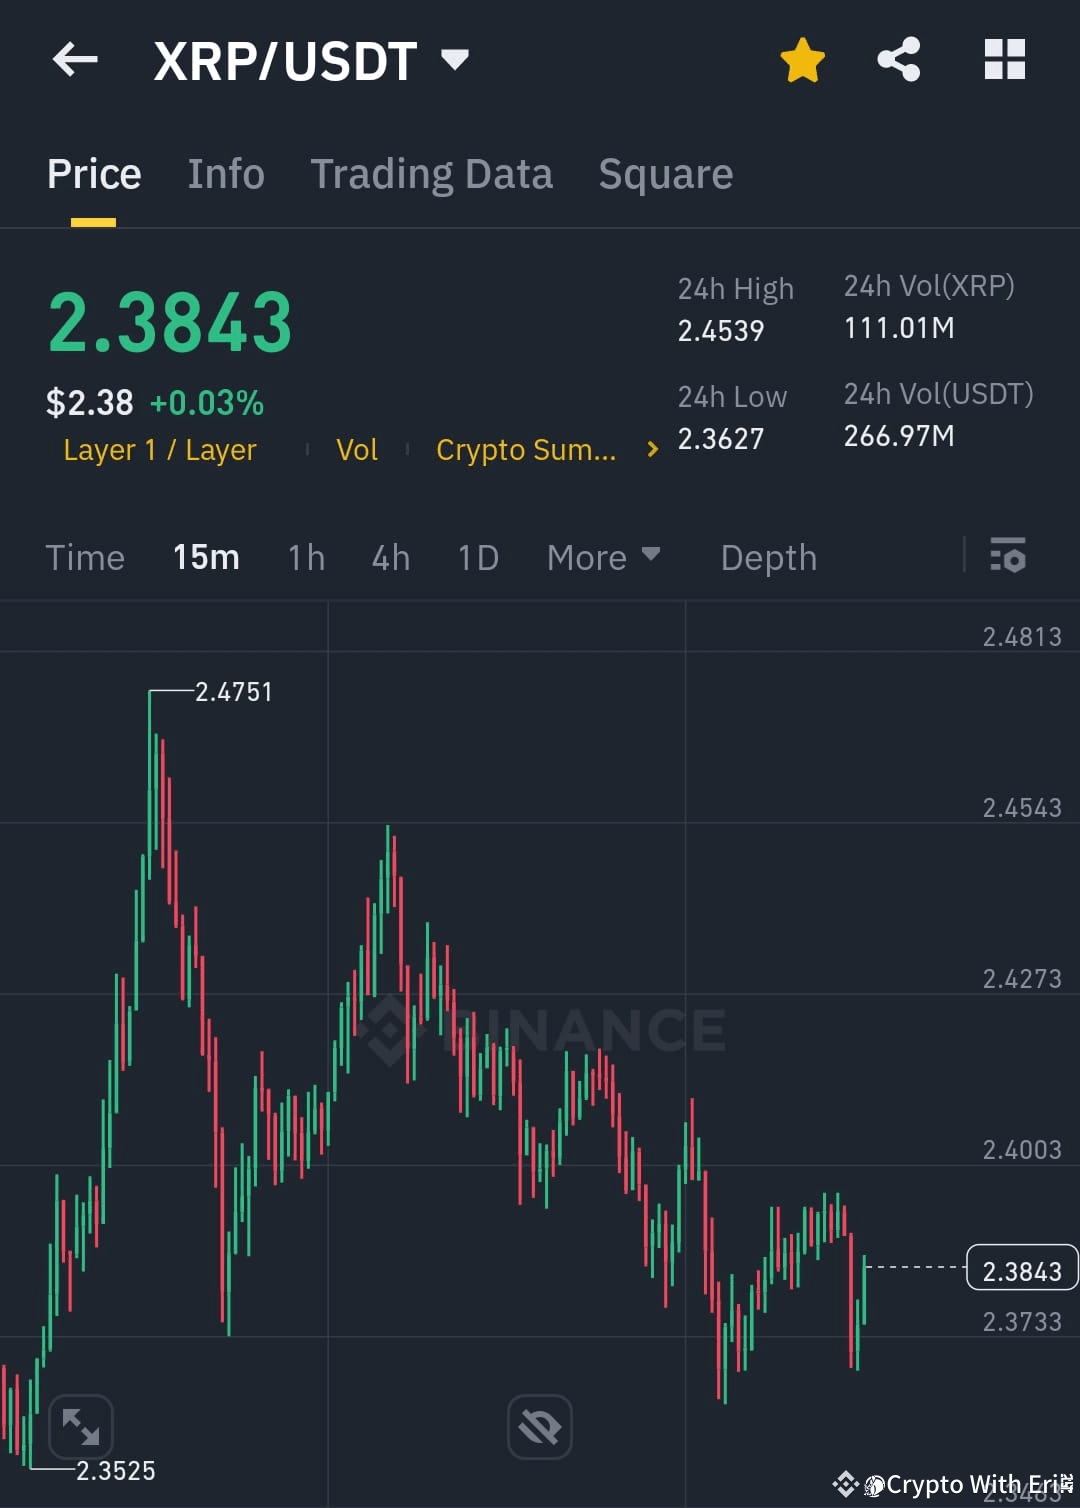Unfavorite XRP/USDT via the star icon
Screen dimensions: 1080x1508
(803, 60)
